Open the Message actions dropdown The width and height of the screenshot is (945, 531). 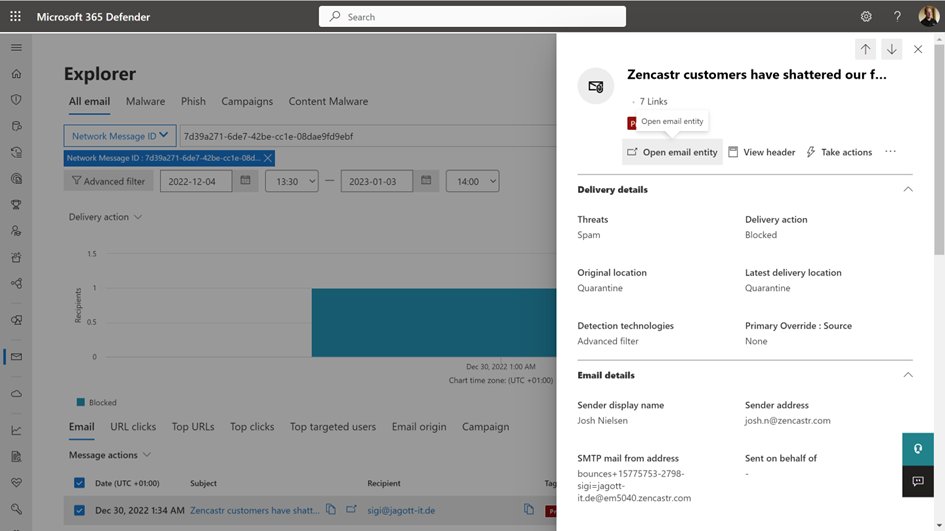coord(110,454)
